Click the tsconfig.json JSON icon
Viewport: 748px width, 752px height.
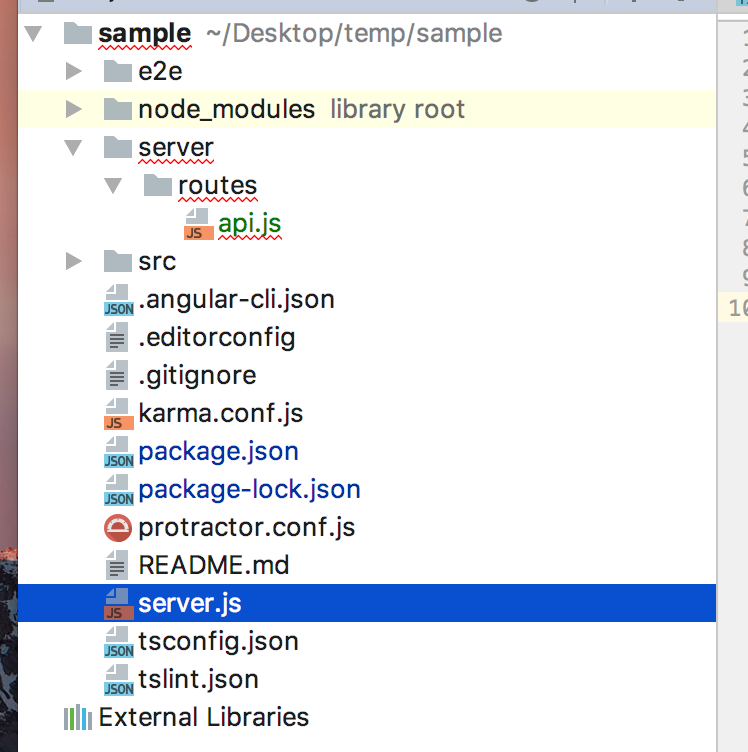pos(118,641)
